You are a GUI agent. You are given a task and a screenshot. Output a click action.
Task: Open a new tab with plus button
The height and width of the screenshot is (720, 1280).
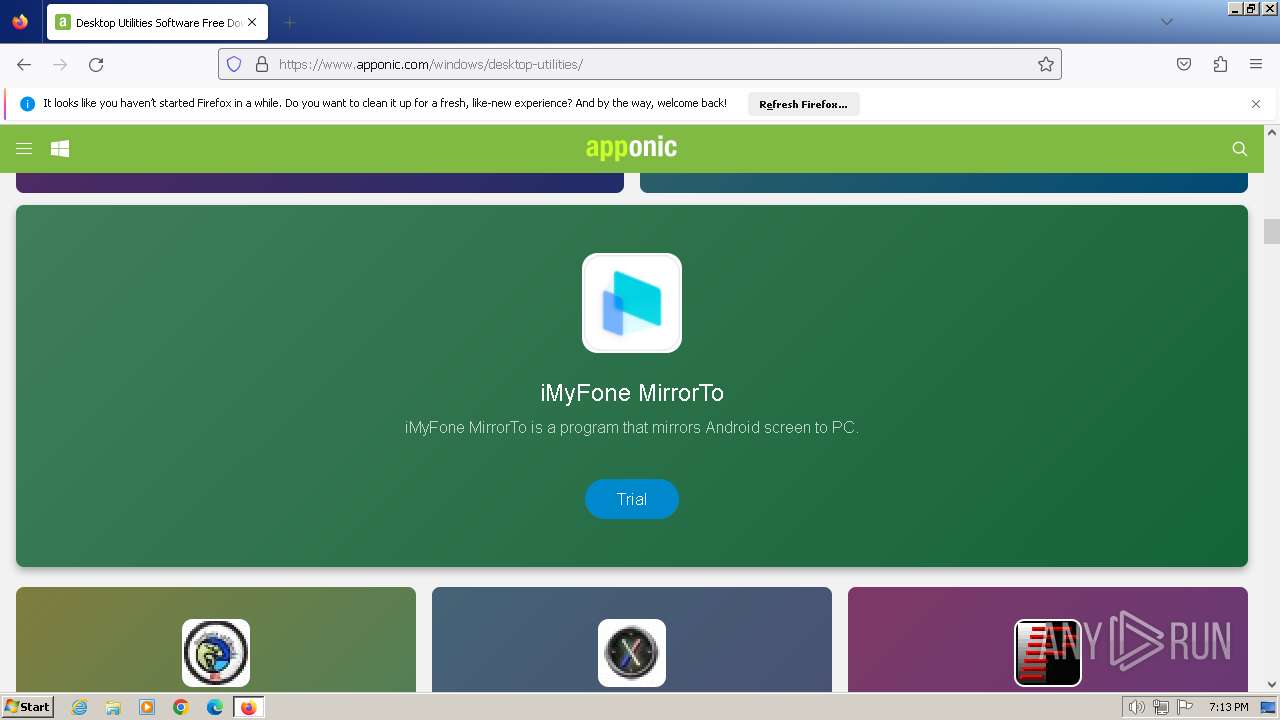click(x=289, y=22)
